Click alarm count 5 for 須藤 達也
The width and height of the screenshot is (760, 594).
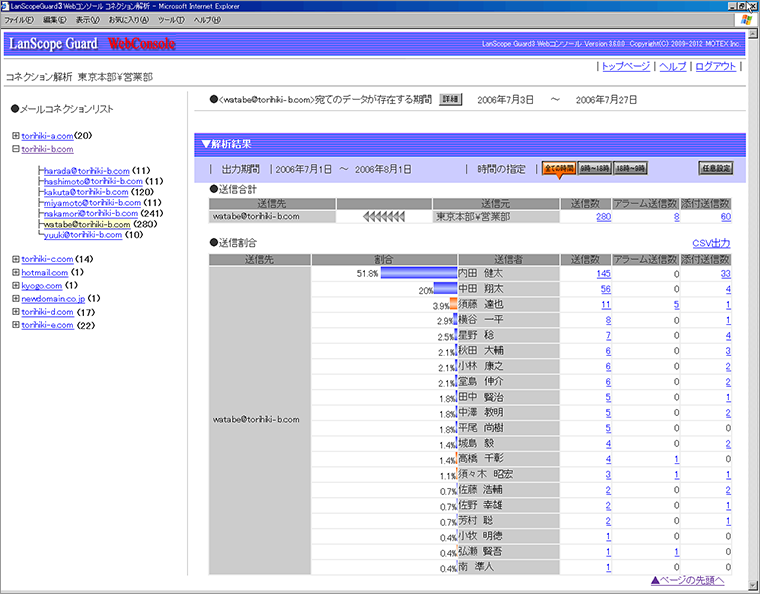coord(677,304)
